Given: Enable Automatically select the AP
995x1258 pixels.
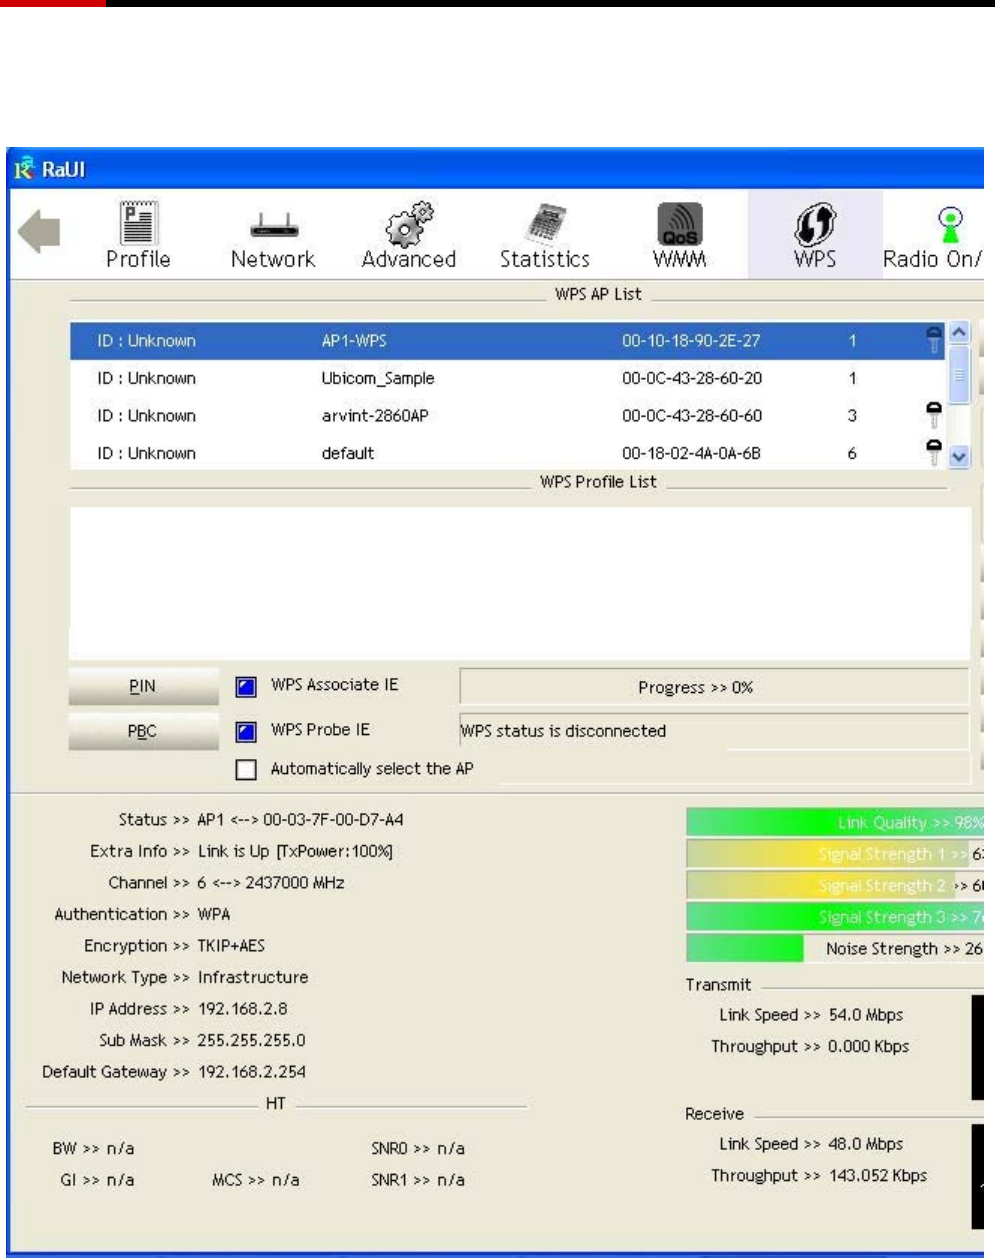Looking at the screenshot, I should coord(246,770).
